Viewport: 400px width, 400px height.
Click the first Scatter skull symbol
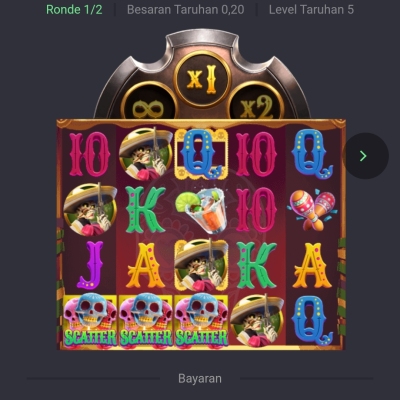[90, 321]
